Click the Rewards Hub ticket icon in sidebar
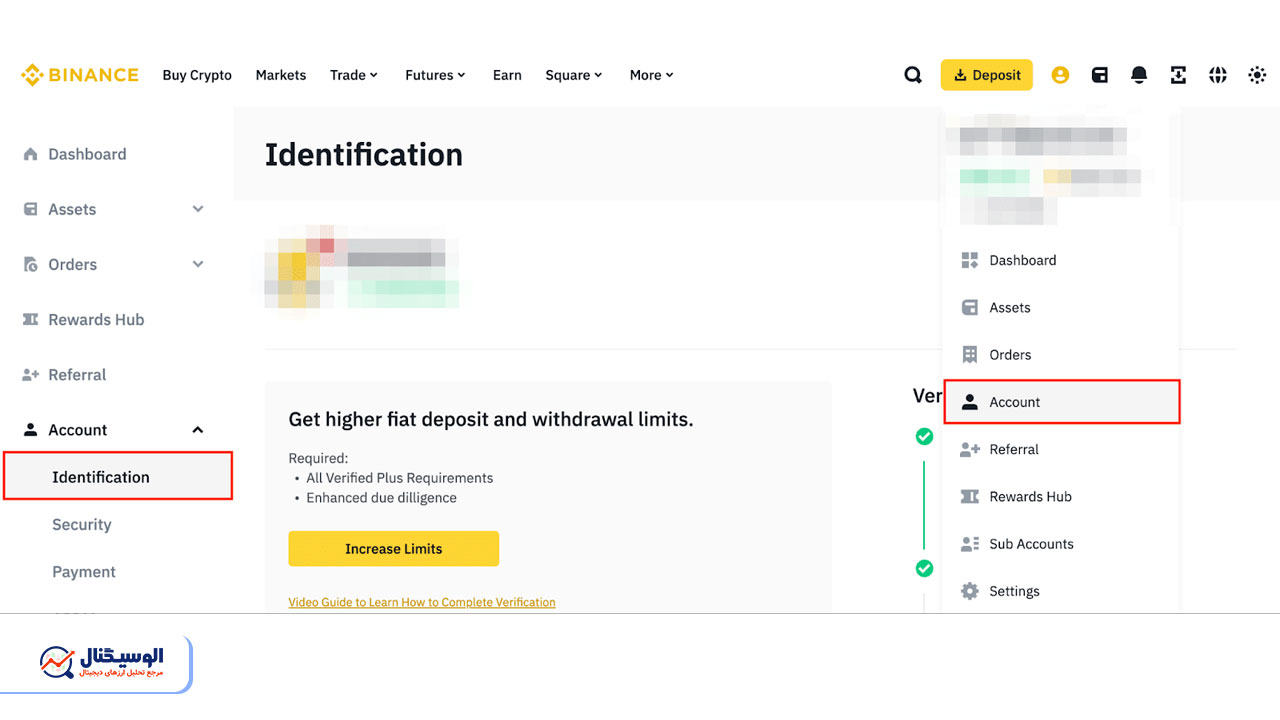This screenshot has width=1280, height=720. tap(30, 319)
